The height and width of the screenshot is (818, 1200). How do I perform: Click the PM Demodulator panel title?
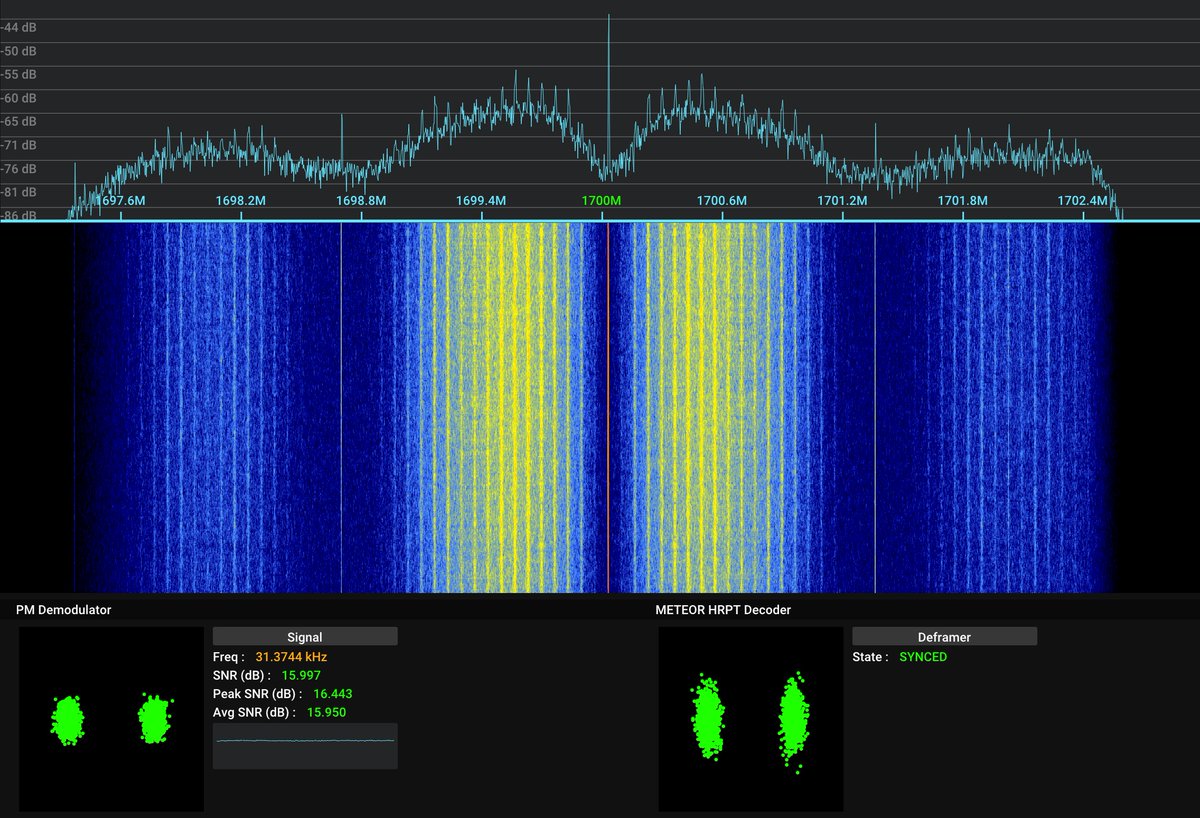64,609
